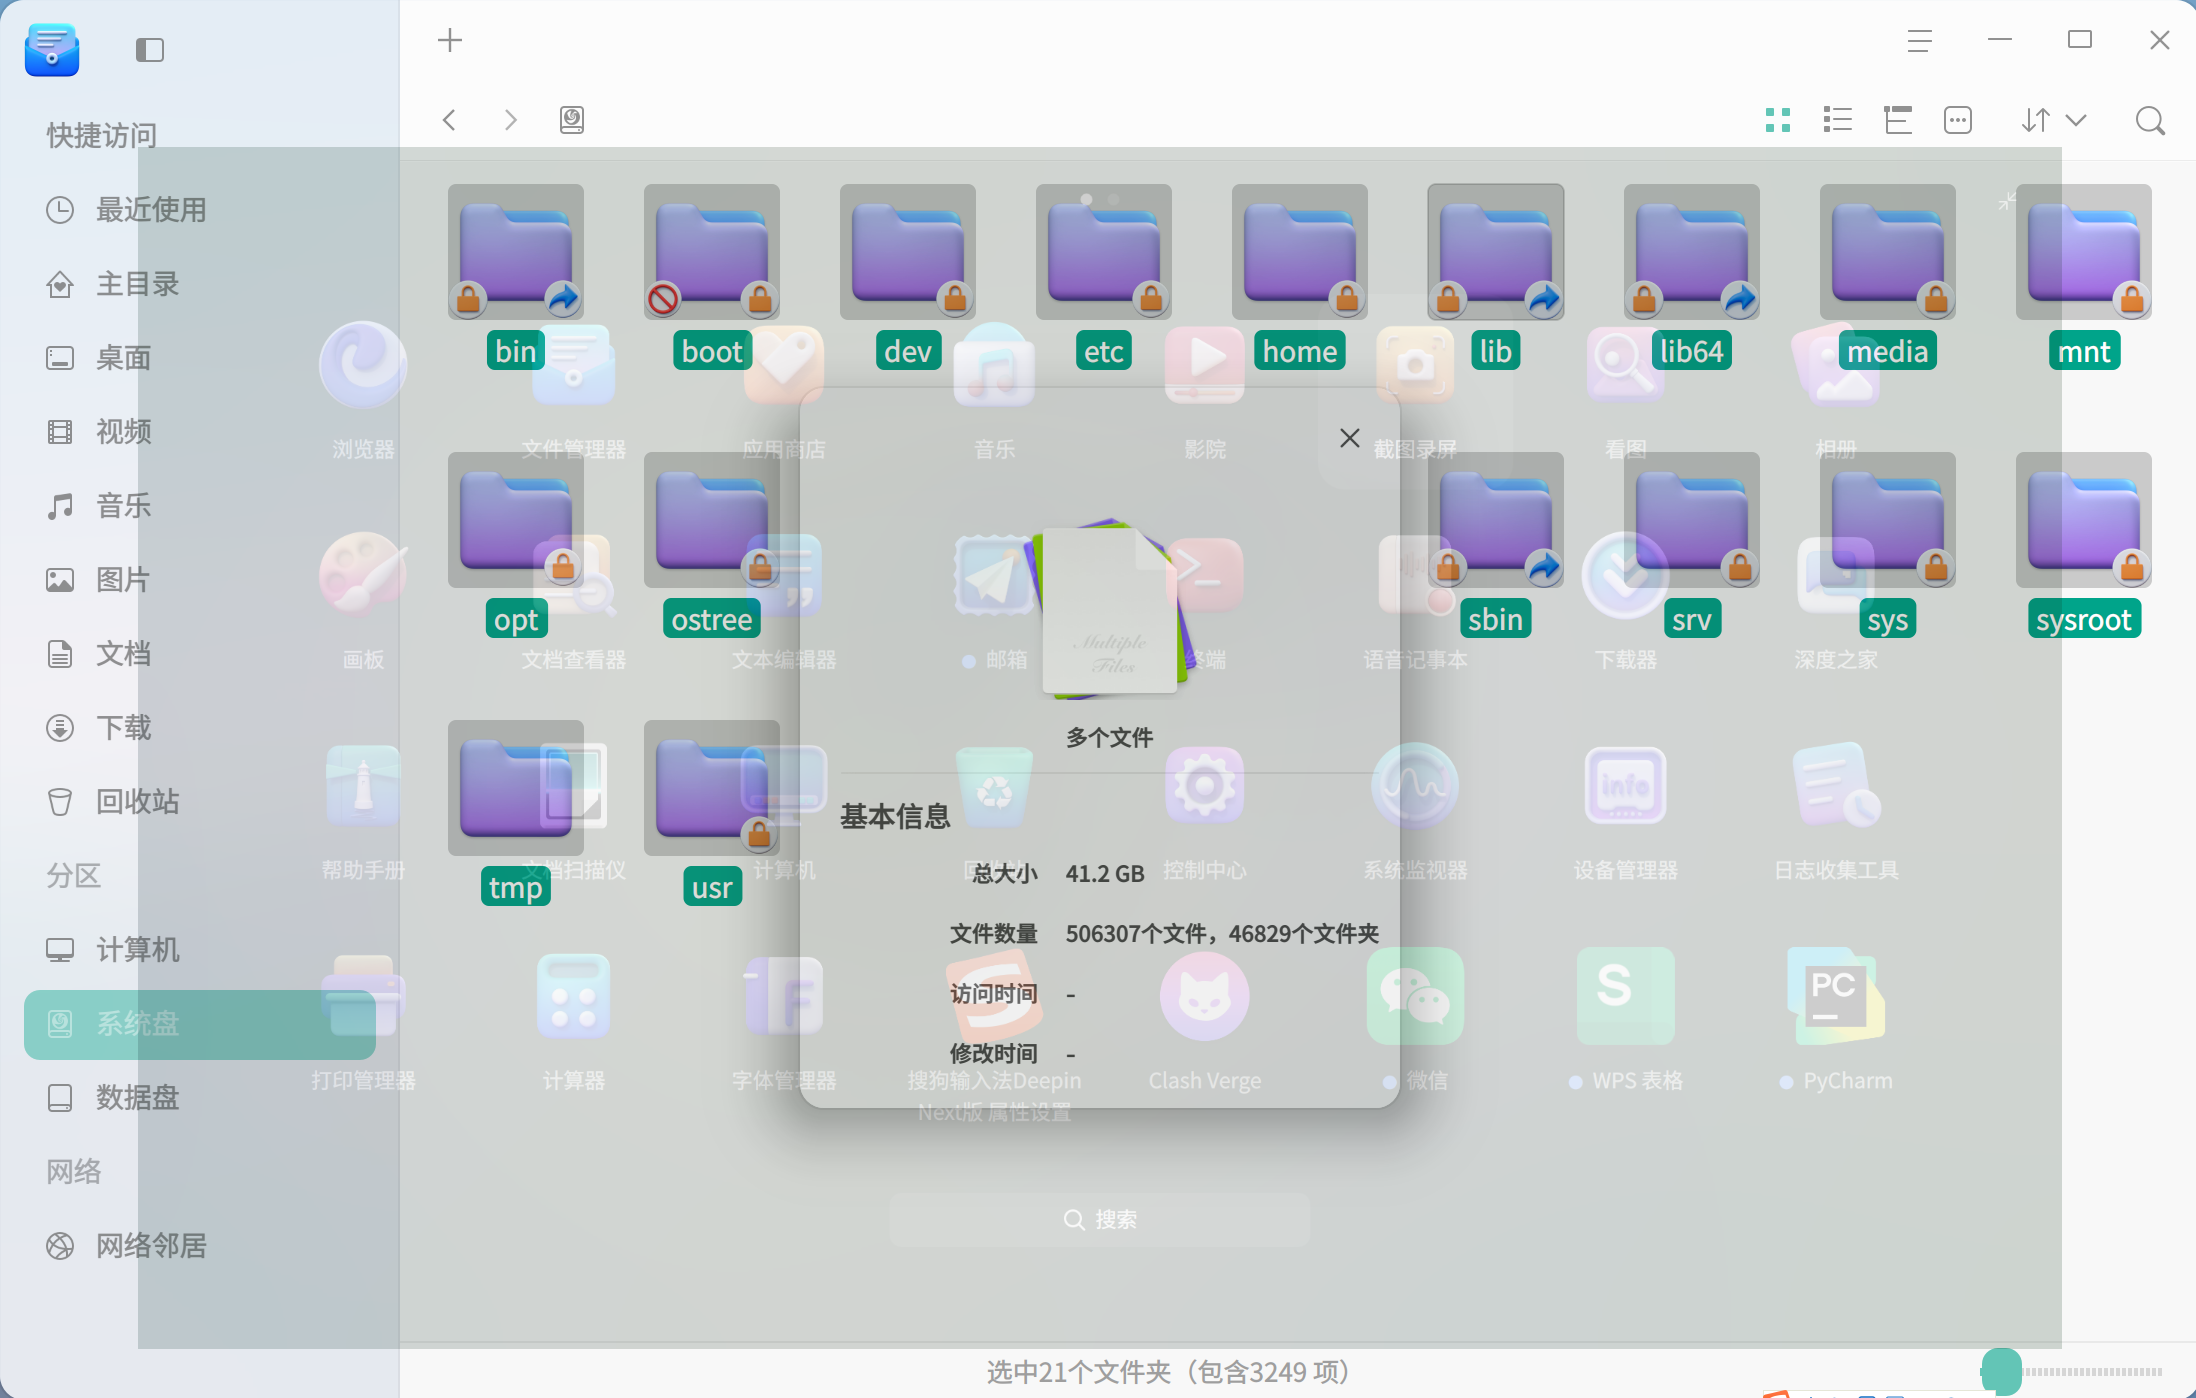
Task: Click the icon size zoom slider
Action: coord(2072,1371)
